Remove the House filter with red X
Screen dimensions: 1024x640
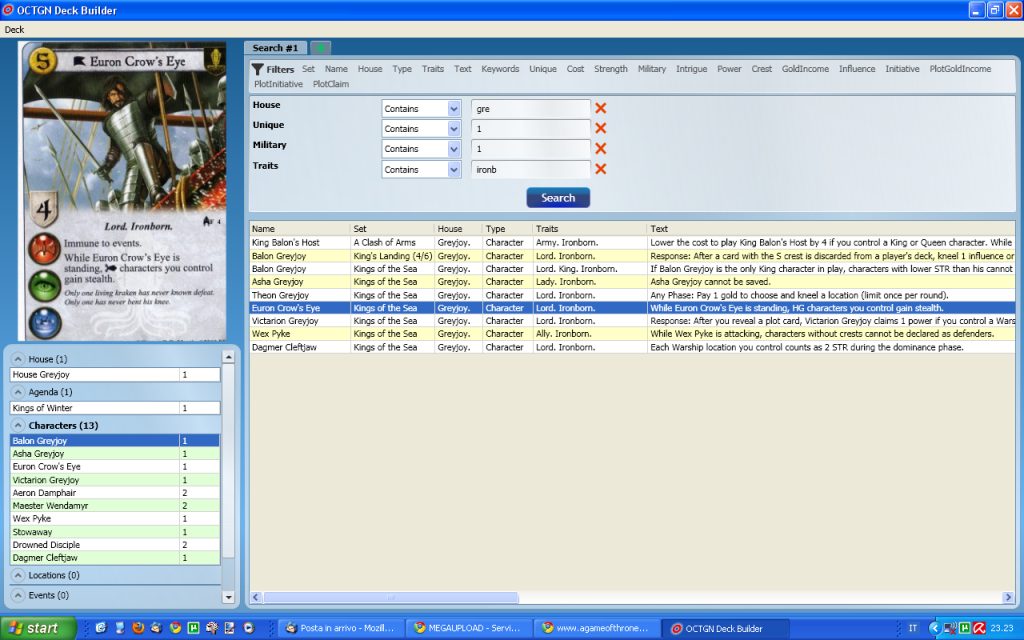click(x=601, y=108)
